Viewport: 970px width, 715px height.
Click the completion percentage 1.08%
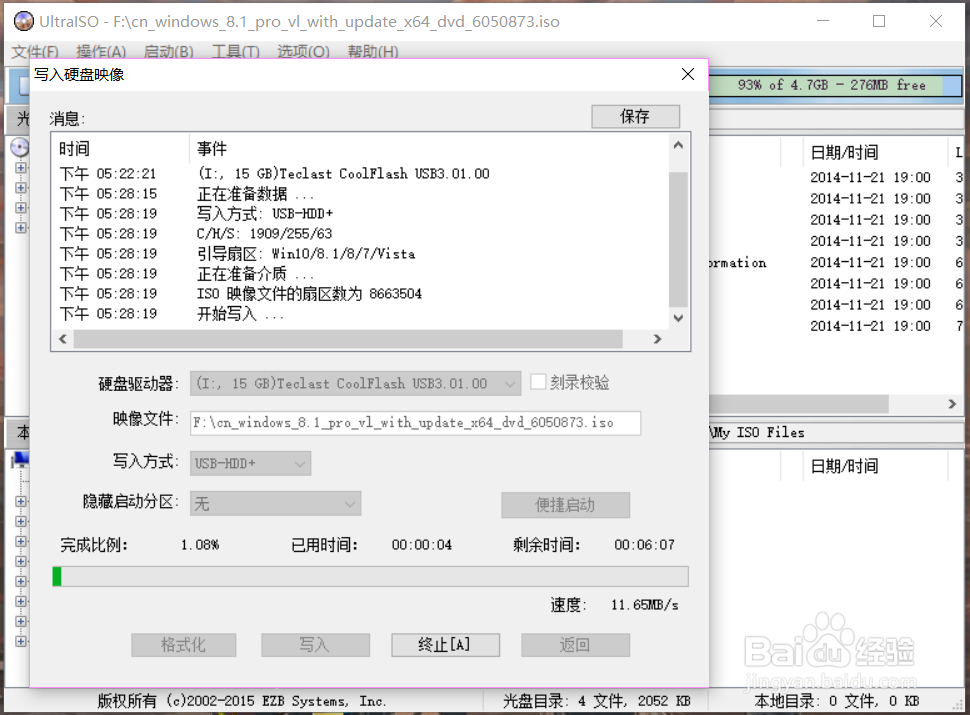[x=200, y=545]
